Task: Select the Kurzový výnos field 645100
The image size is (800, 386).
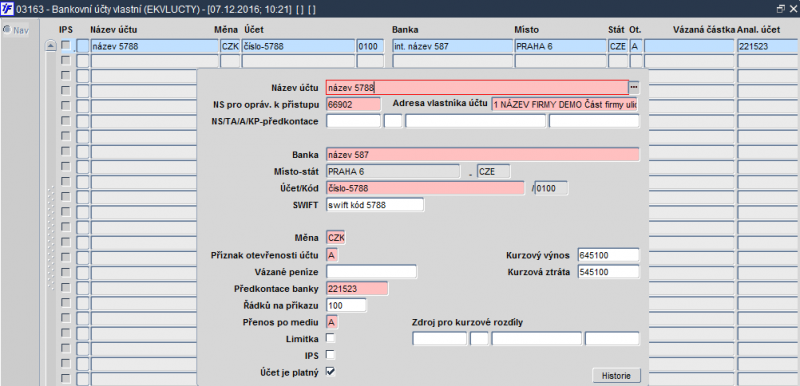Action: (x=608, y=254)
